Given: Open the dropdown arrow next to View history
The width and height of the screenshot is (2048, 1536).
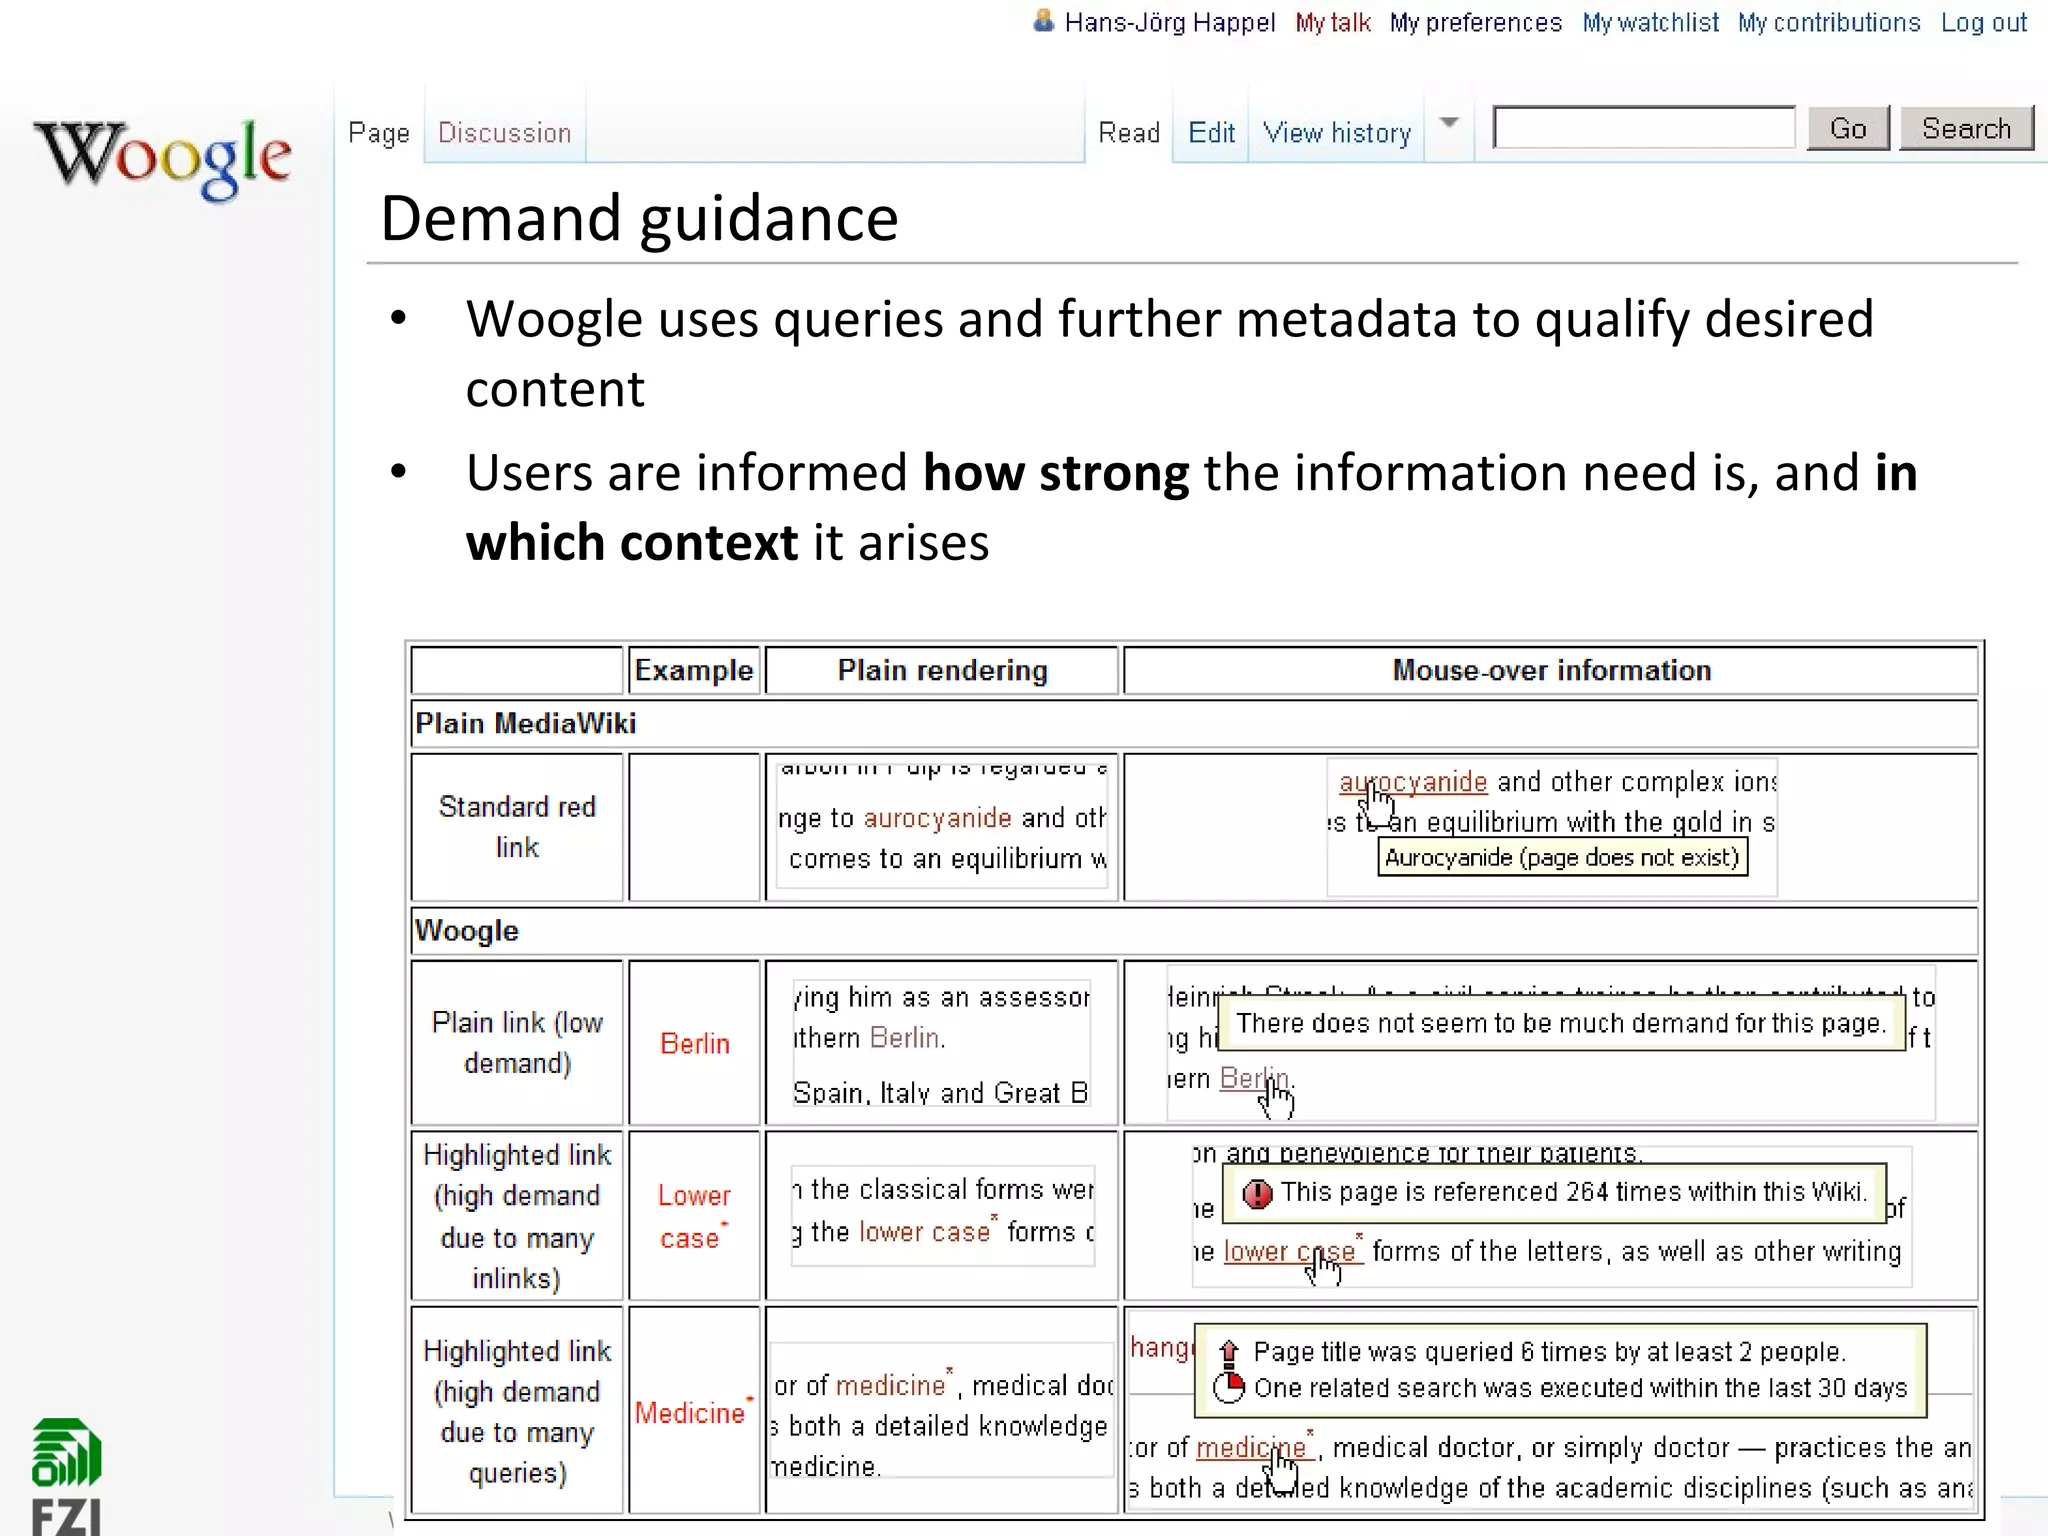Looking at the screenshot, I should 1449,123.
